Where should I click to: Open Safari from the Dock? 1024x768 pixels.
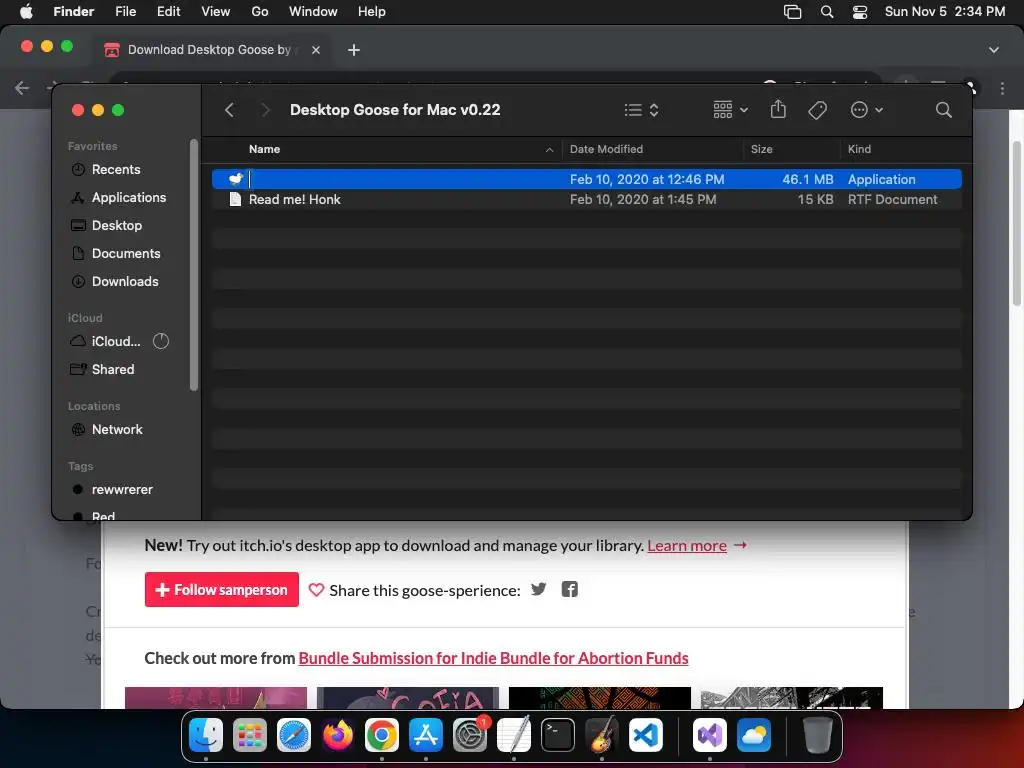(294, 735)
